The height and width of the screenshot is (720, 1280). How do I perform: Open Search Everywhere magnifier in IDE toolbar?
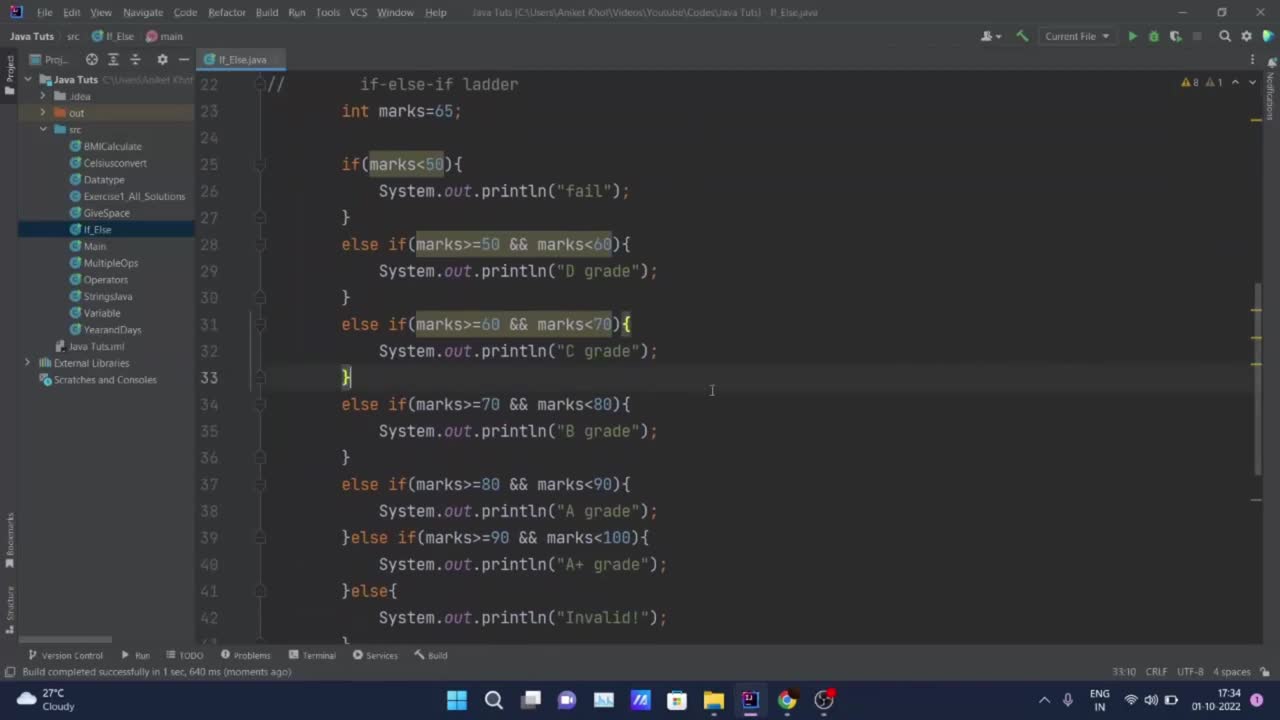[1224, 36]
